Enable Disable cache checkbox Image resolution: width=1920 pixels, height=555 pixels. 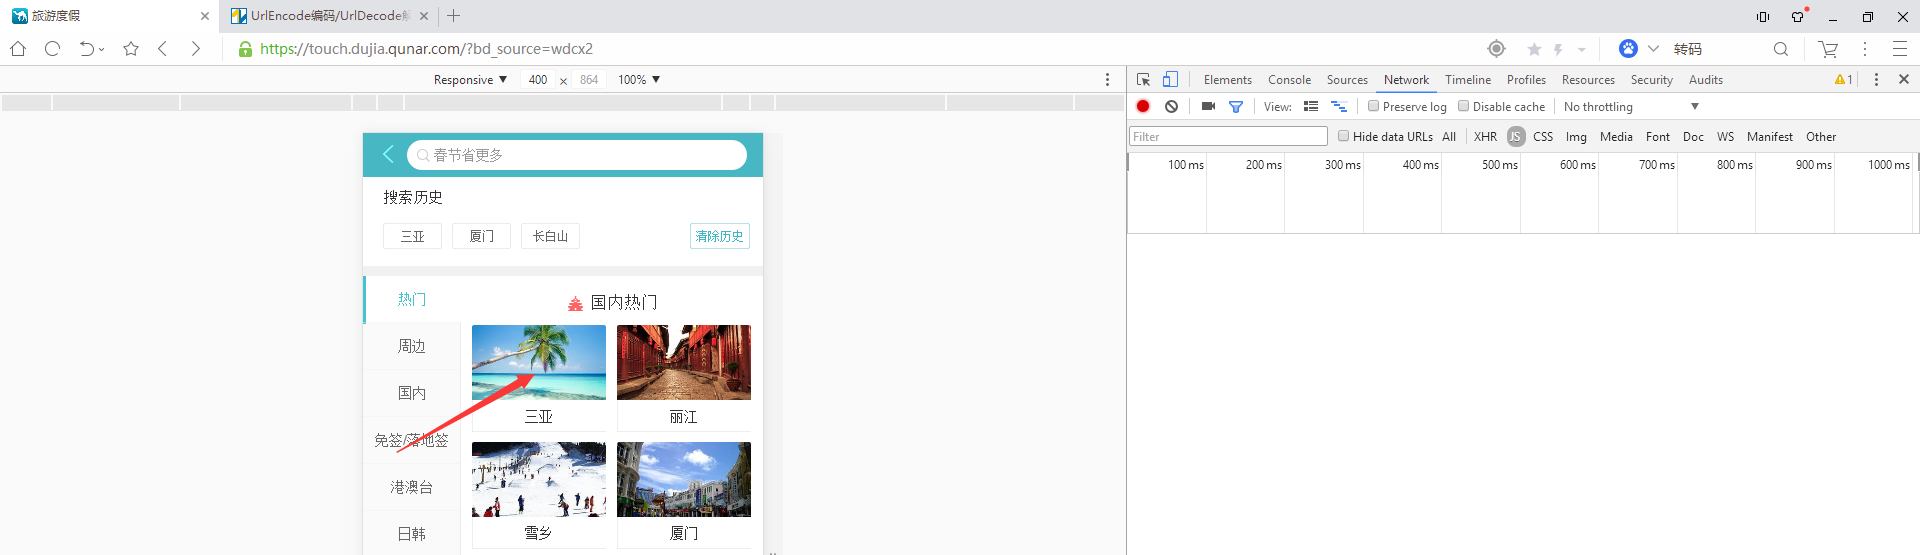[1464, 106]
